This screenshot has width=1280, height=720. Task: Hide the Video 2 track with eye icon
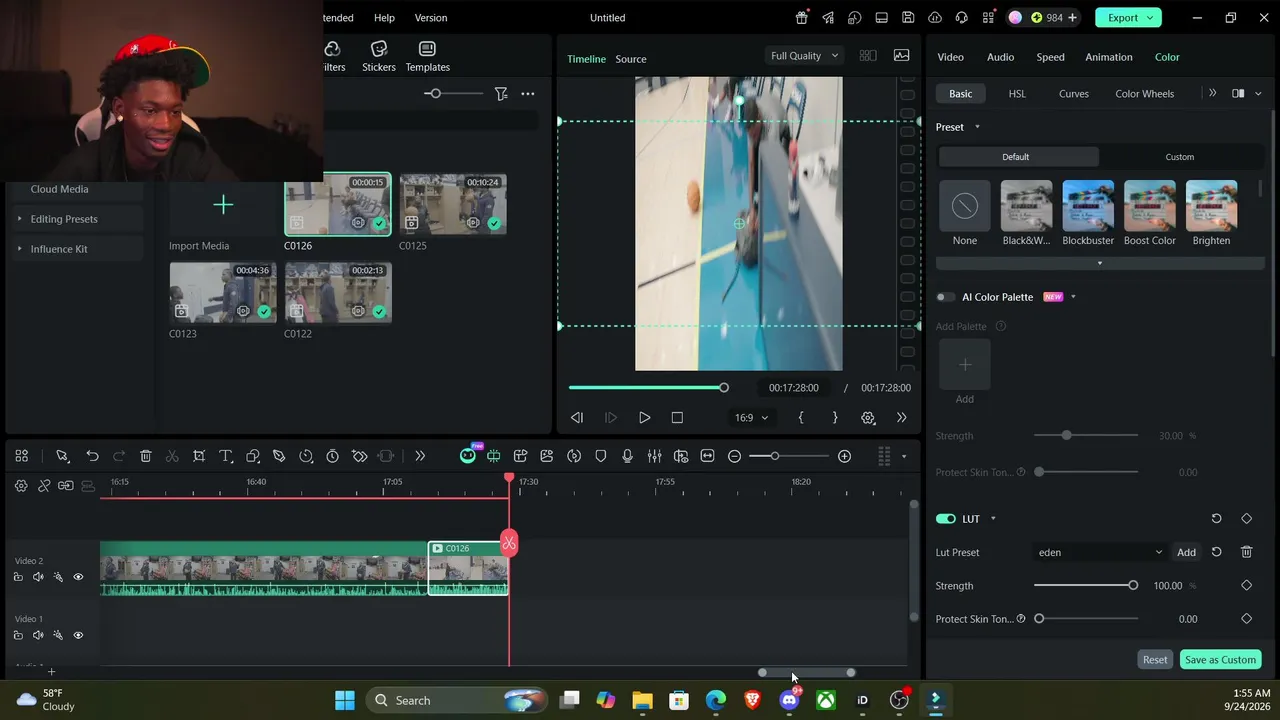[78, 577]
